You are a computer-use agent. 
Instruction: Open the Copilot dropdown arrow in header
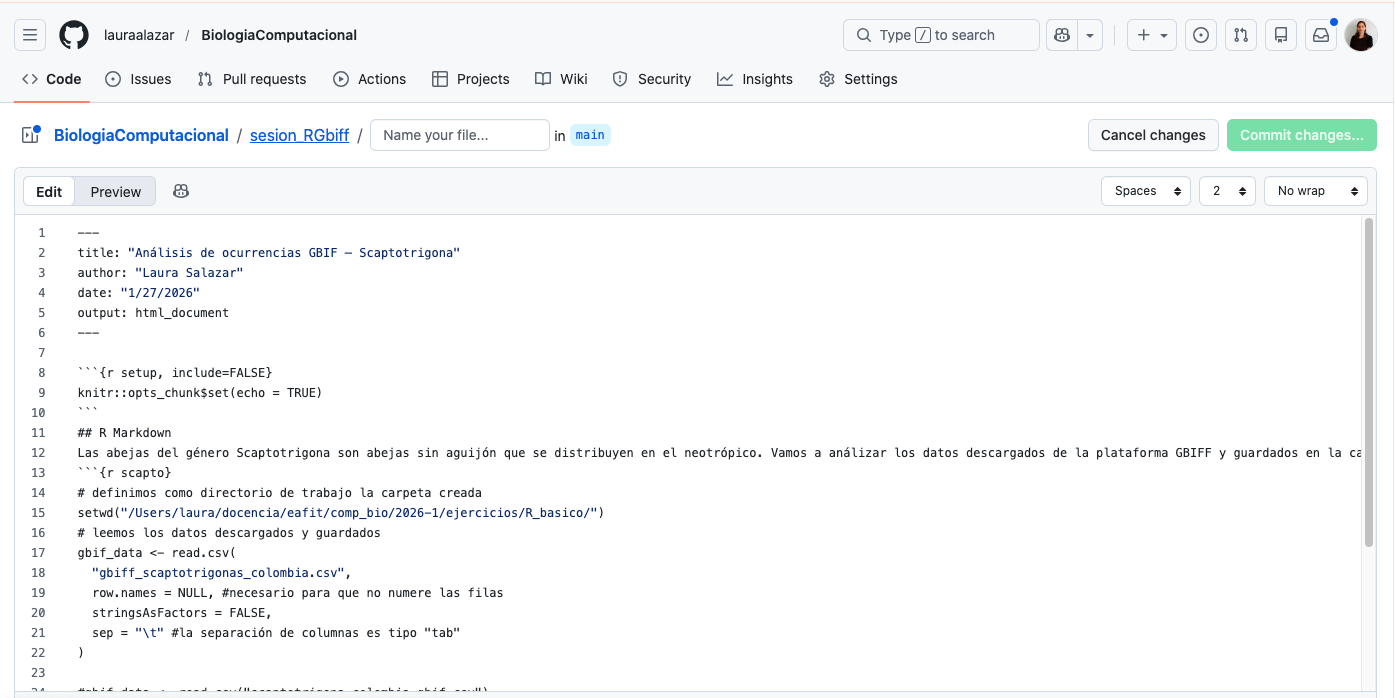(x=1090, y=35)
